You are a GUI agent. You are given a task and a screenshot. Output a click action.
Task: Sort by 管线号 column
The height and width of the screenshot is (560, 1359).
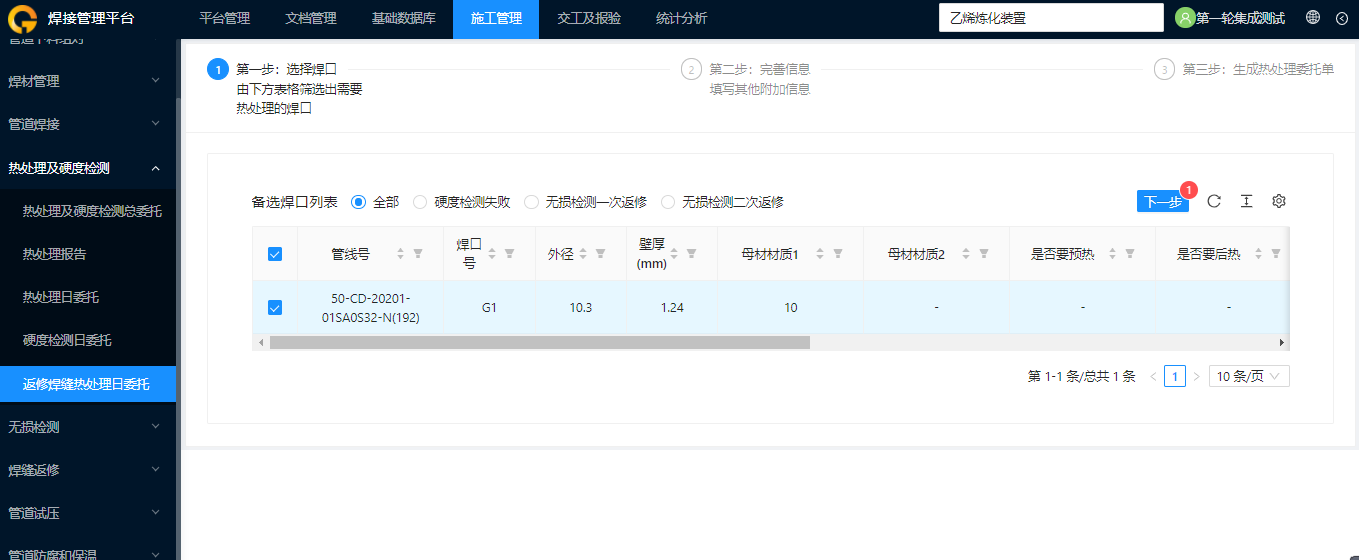coord(401,254)
